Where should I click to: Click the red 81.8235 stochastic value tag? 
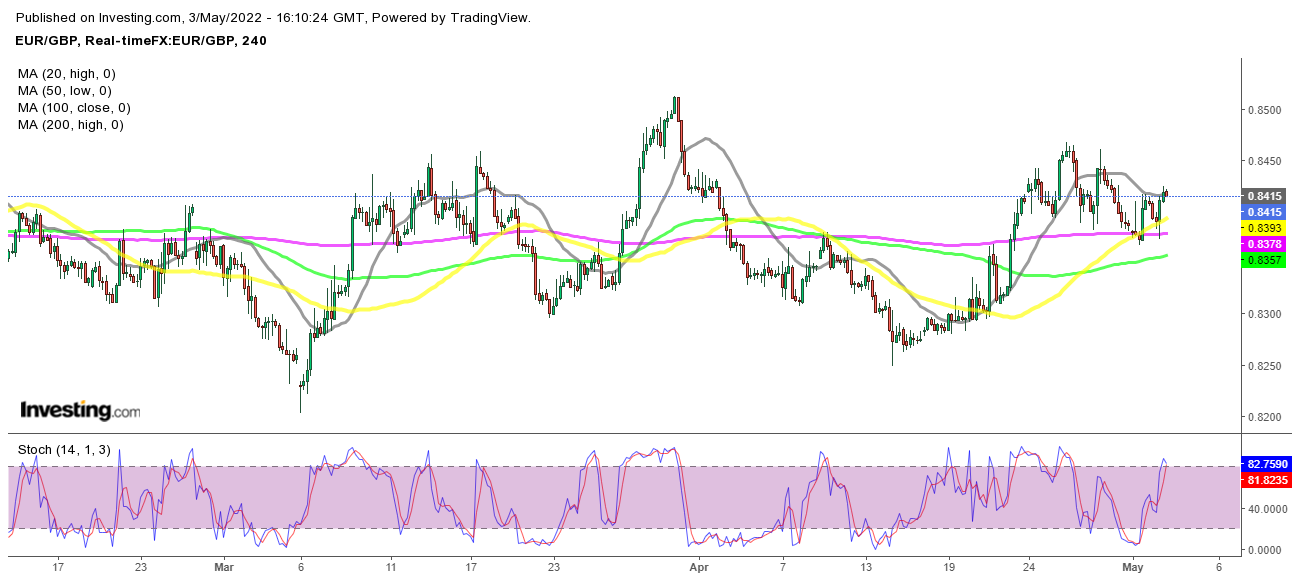coord(1266,481)
